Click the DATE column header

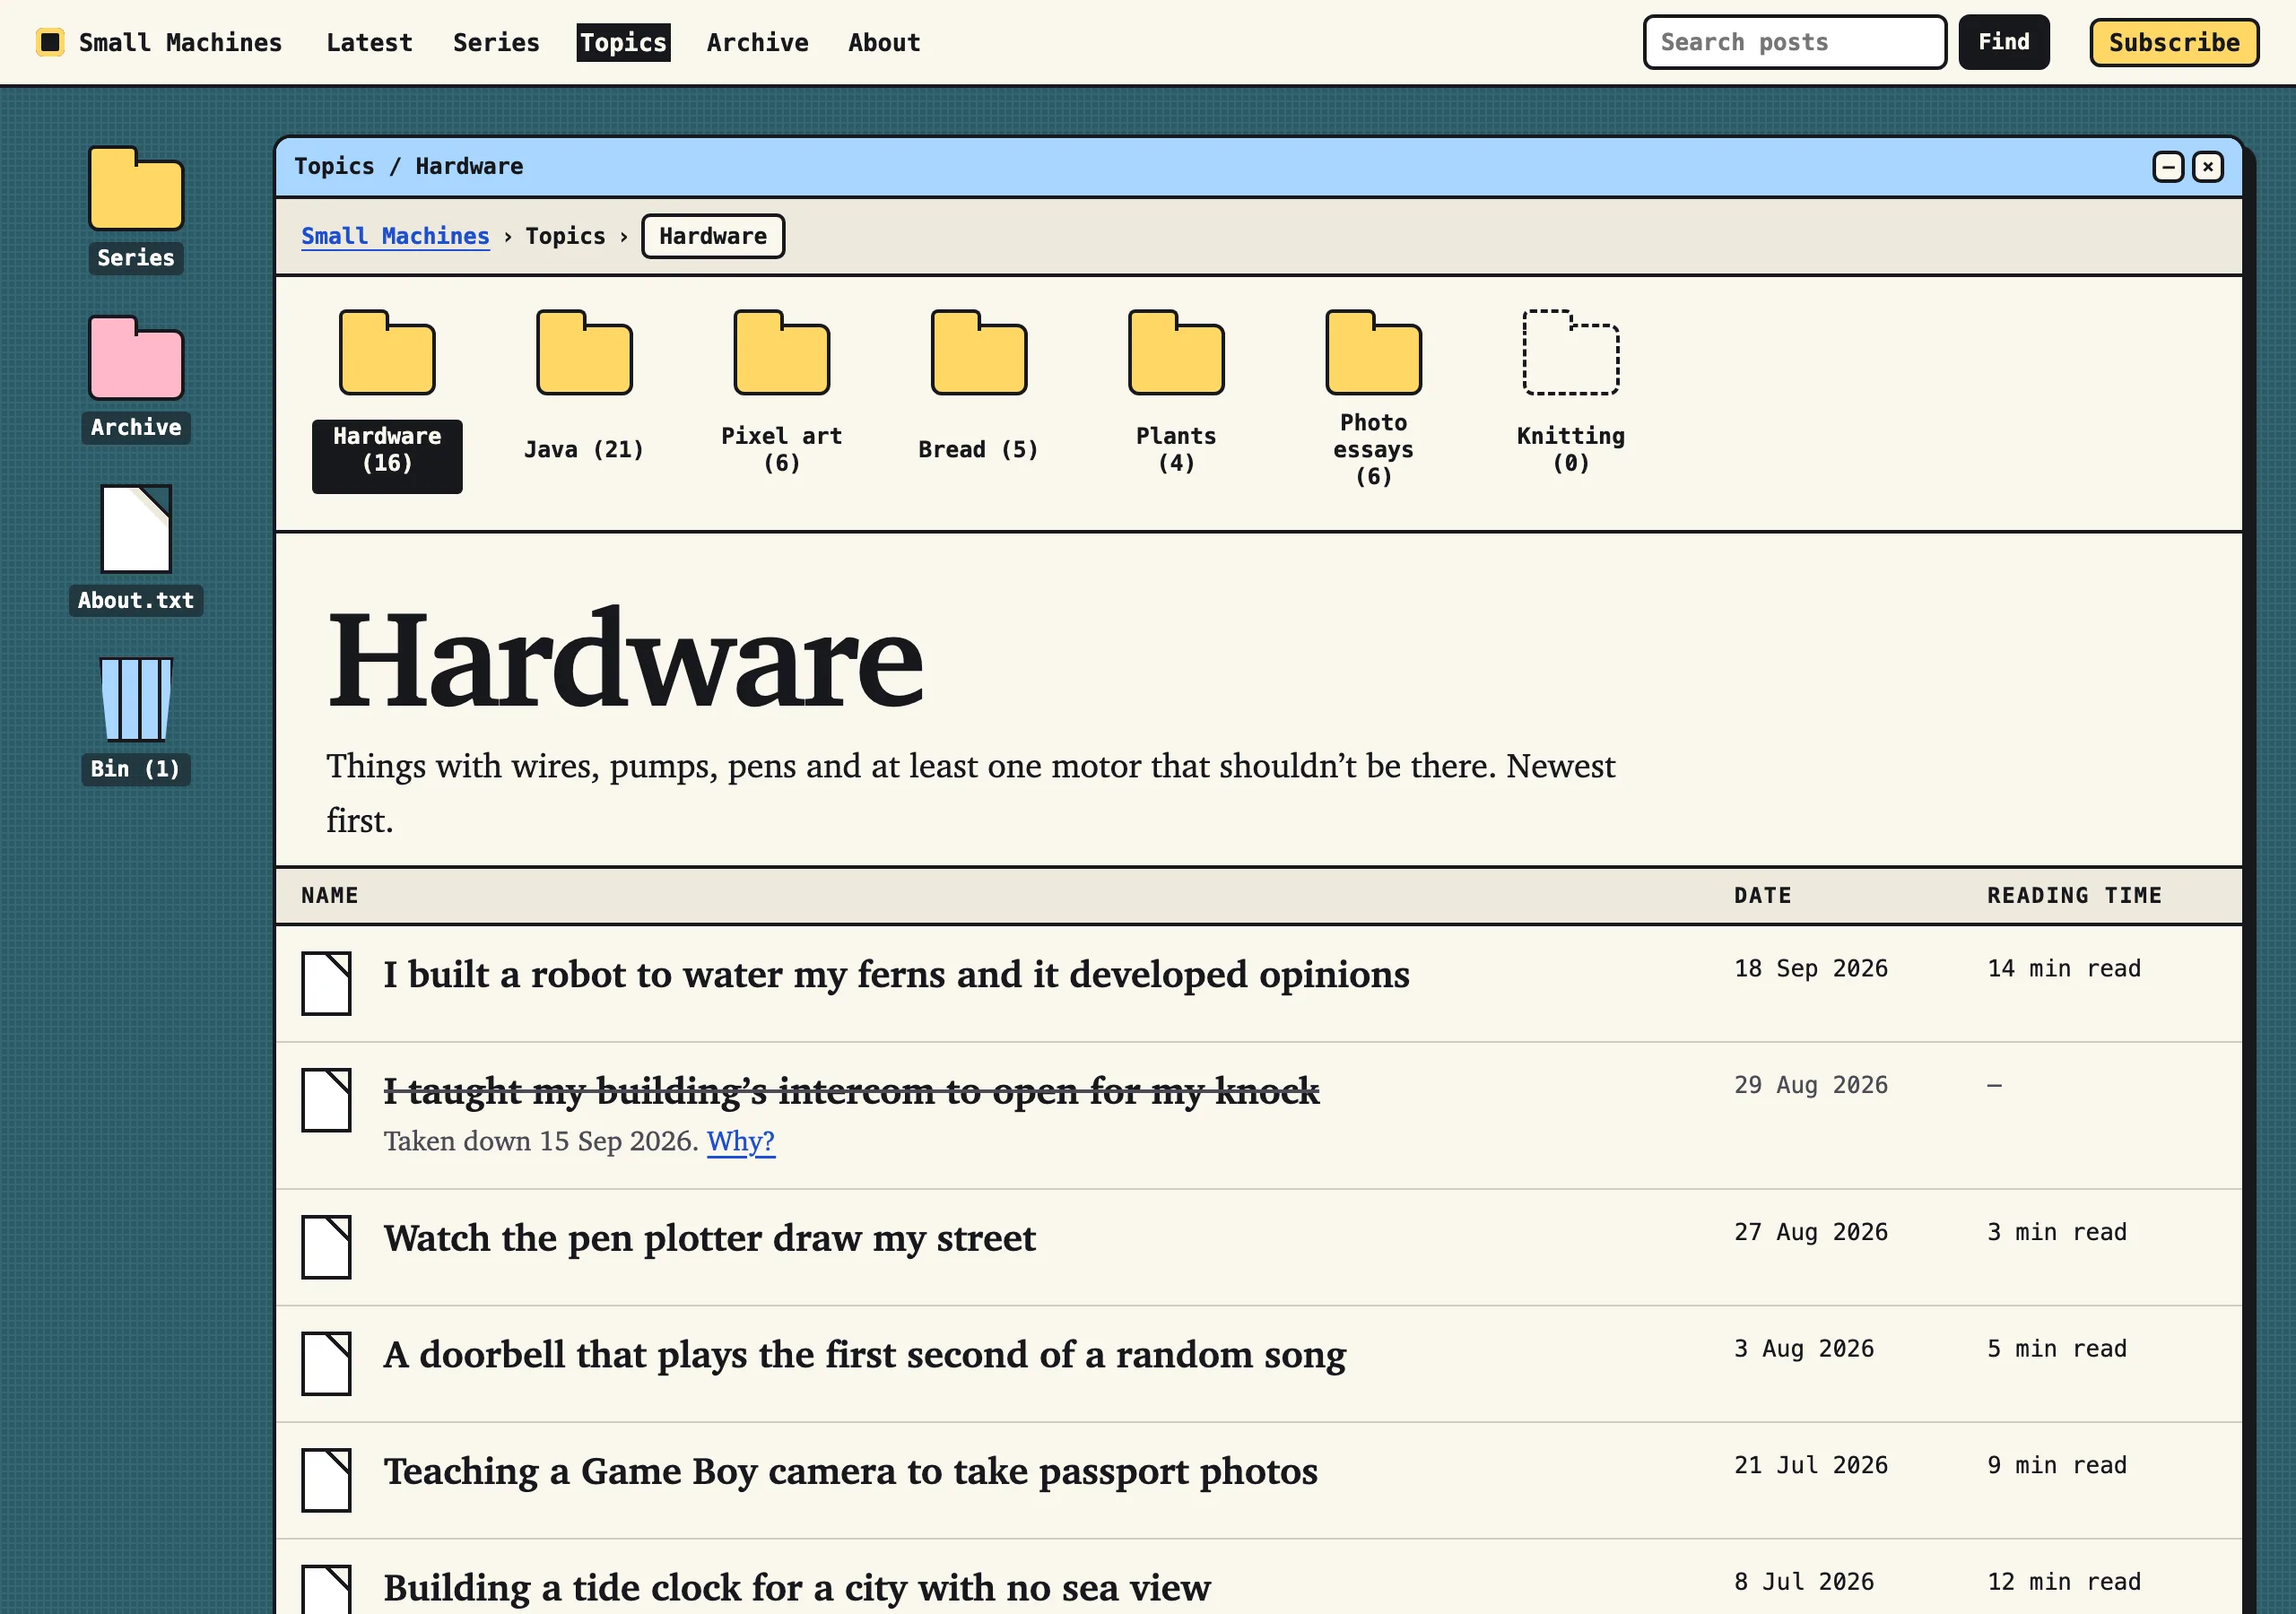click(1763, 895)
